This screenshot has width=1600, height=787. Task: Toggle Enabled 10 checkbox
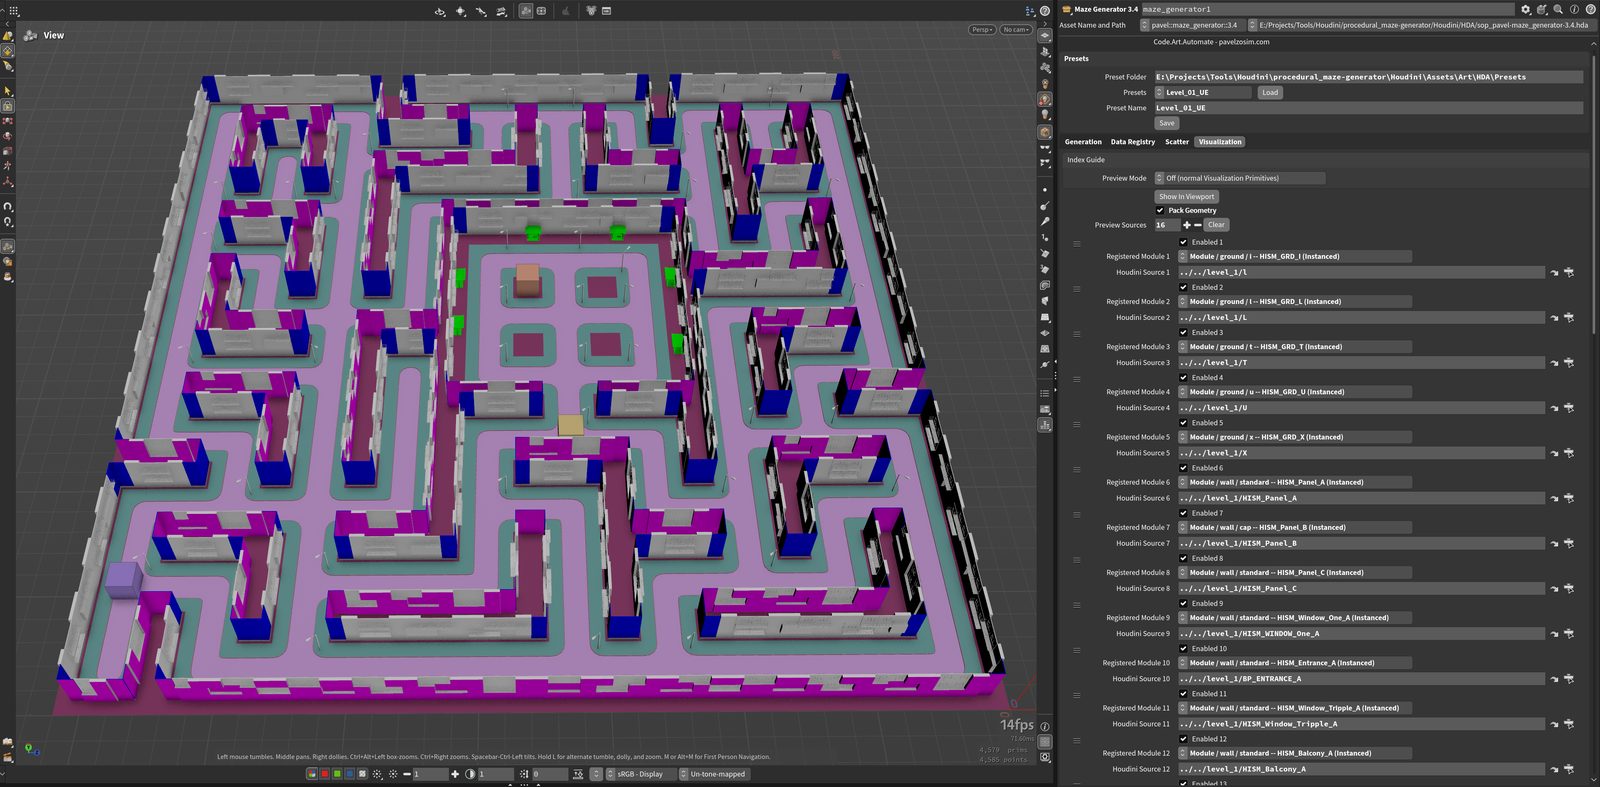pyautogui.click(x=1183, y=648)
